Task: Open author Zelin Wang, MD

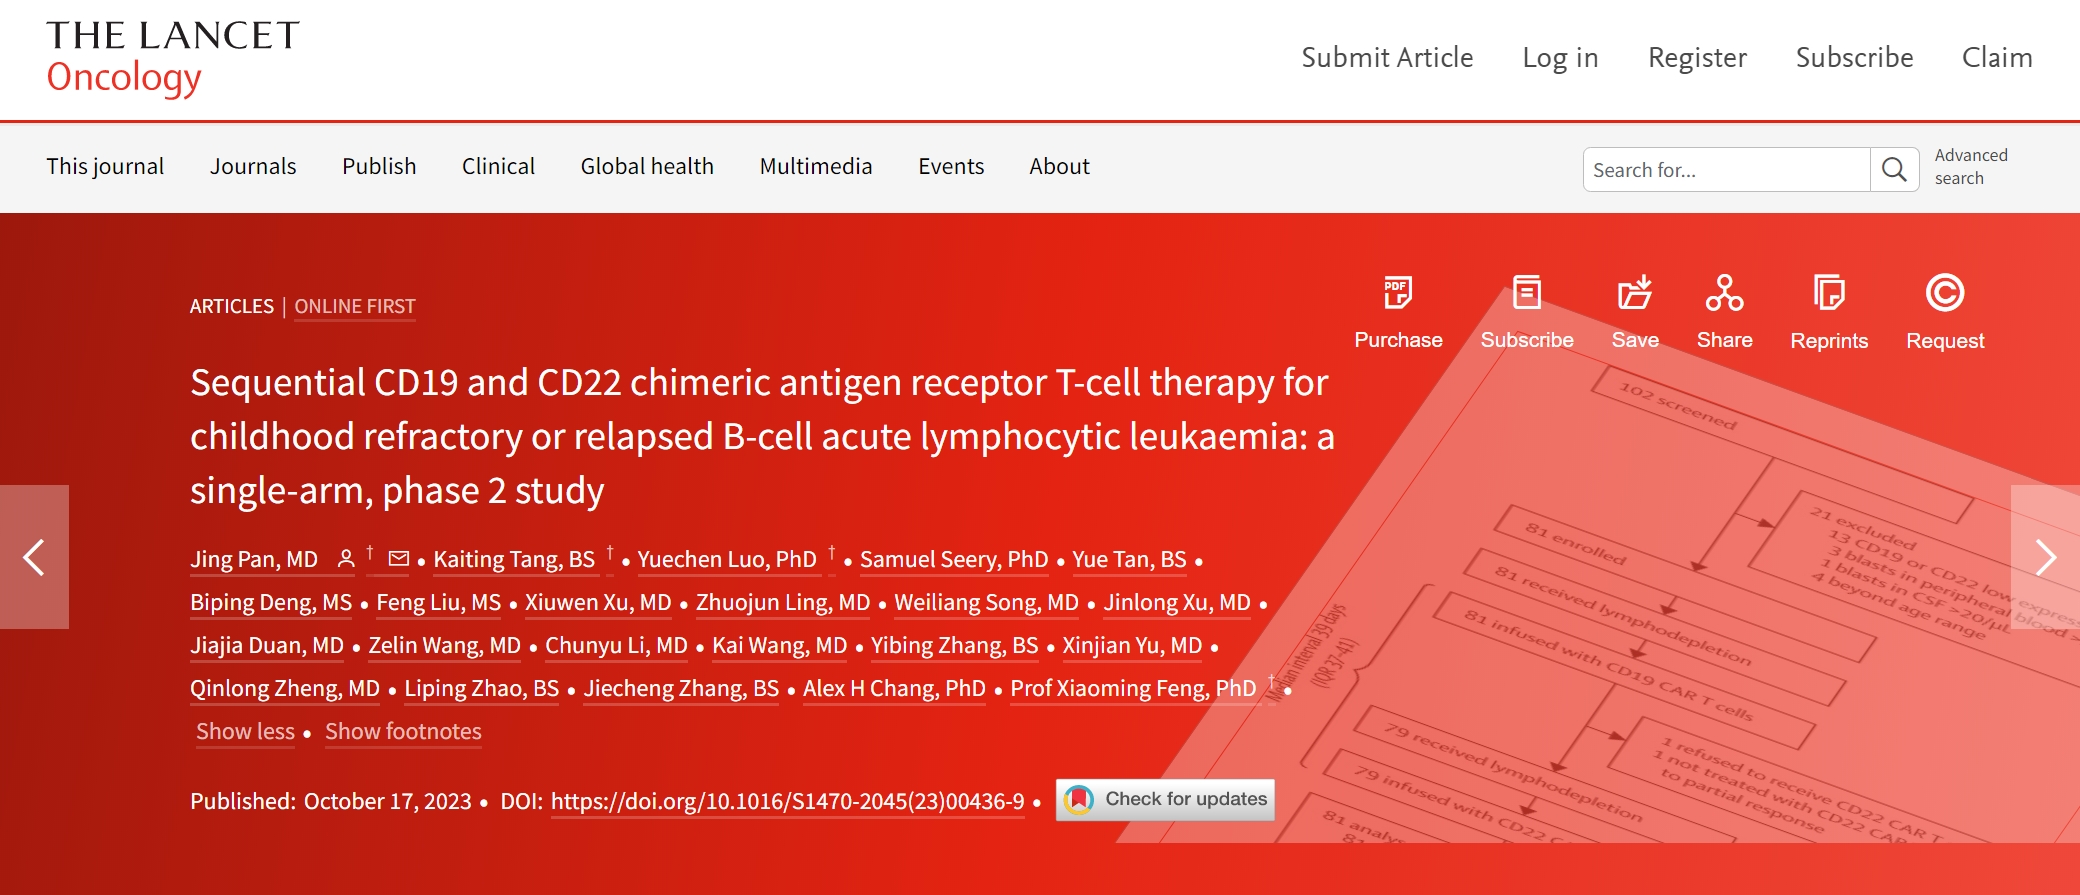Action: 444,646
